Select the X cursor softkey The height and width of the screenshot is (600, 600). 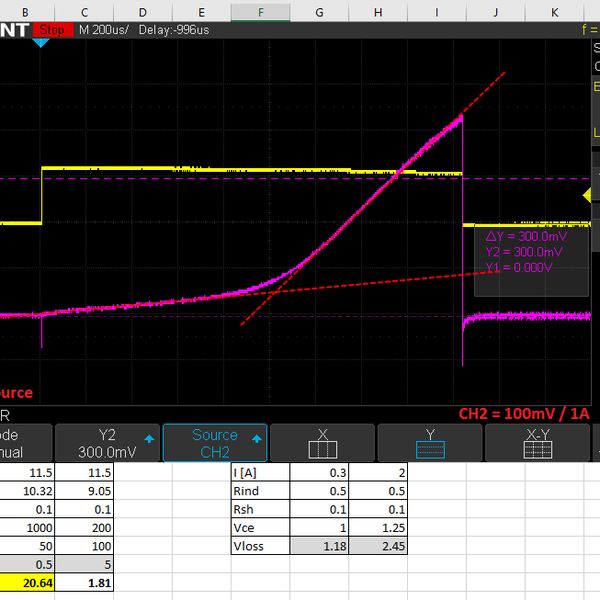click(x=323, y=443)
